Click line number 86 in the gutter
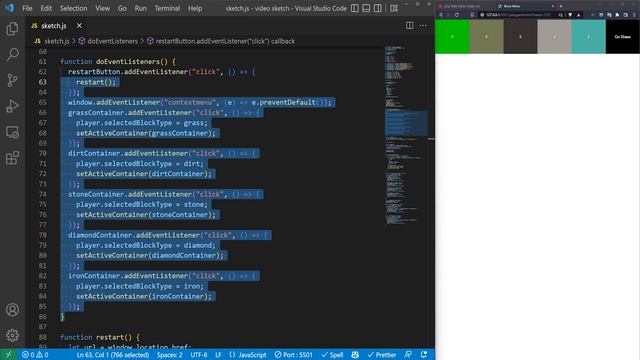This screenshot has width=640, height=360. (x=42, y=317)
